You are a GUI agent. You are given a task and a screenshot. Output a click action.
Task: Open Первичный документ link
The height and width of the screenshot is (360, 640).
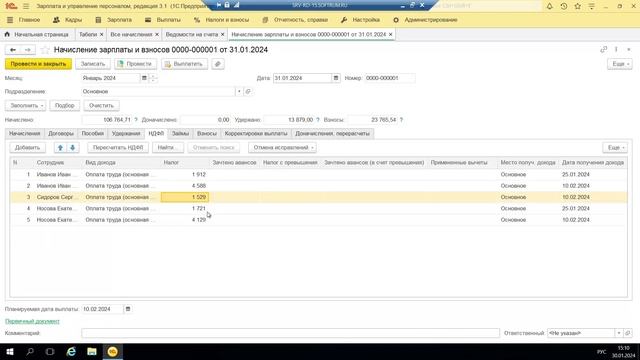[32, 322]
